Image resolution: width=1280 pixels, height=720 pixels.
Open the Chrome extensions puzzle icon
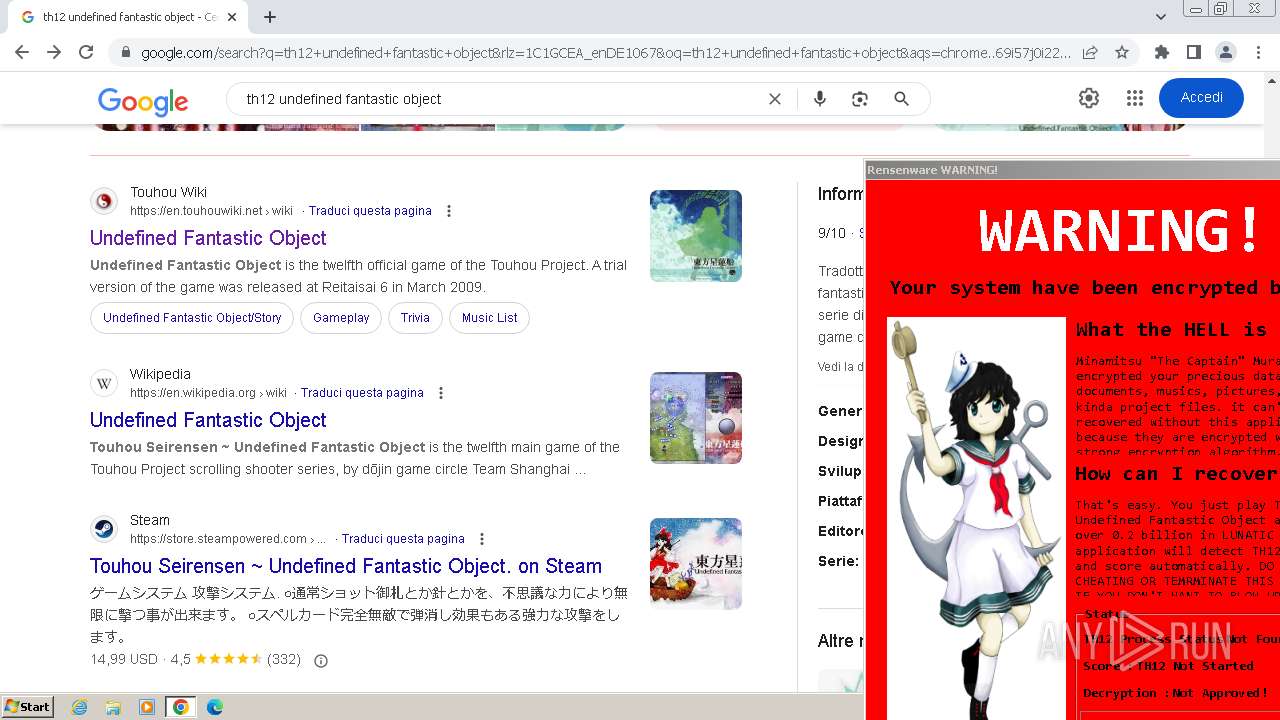click(1162, 53)
